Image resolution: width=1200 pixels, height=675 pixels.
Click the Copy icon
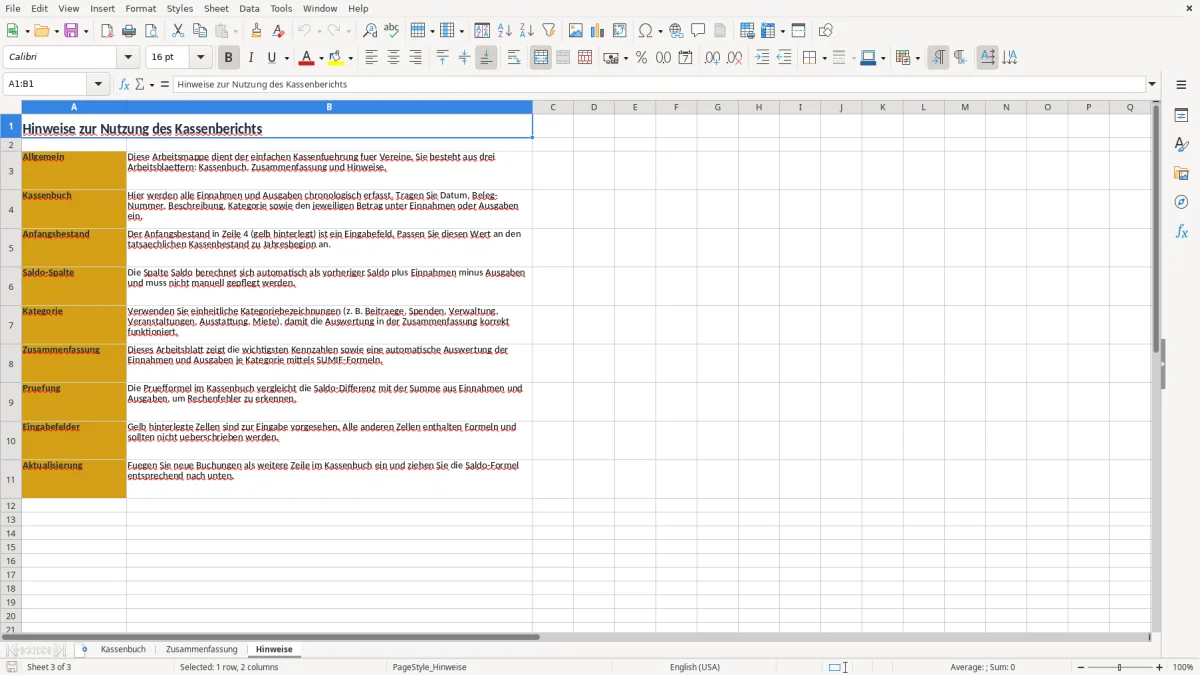(x=199, y=31)
